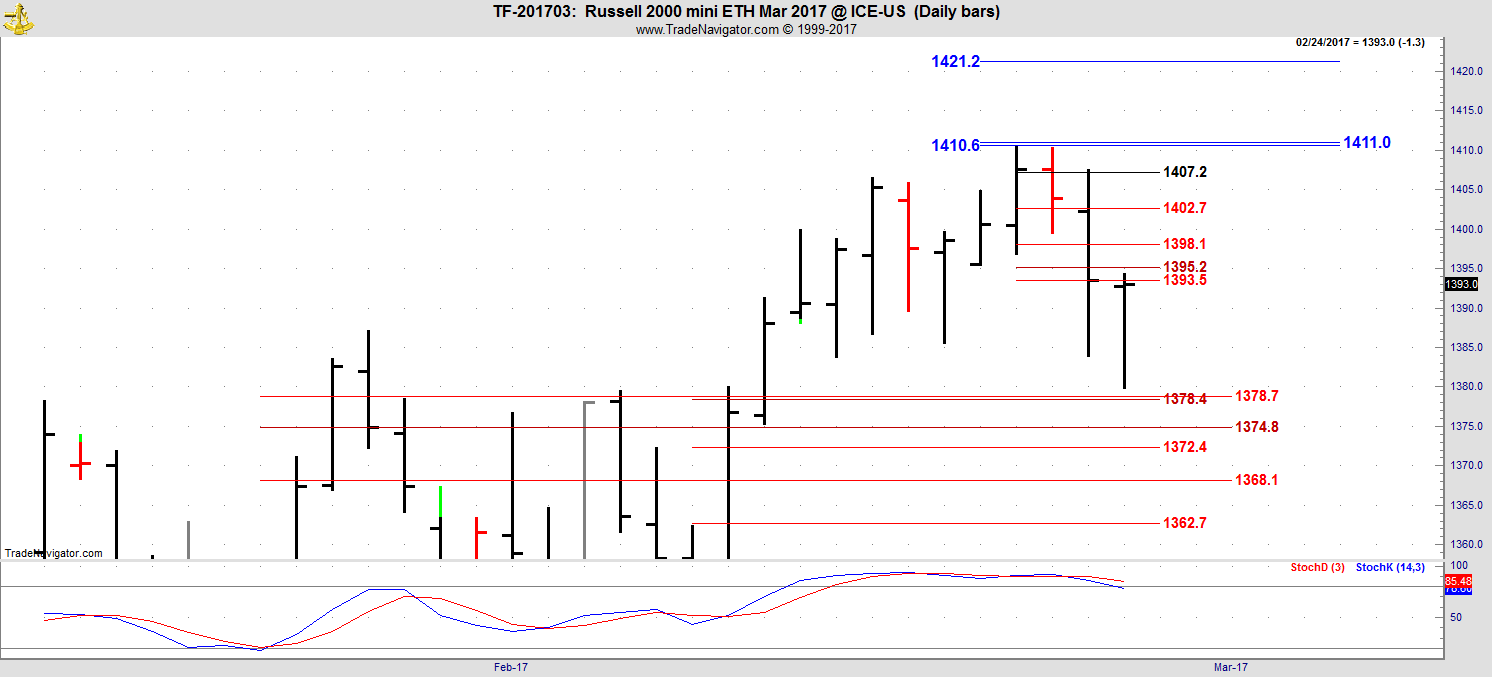Select the StochD (3) indicator label
The width and height of the screenshot is (1492, 677).
(1317, 568)
